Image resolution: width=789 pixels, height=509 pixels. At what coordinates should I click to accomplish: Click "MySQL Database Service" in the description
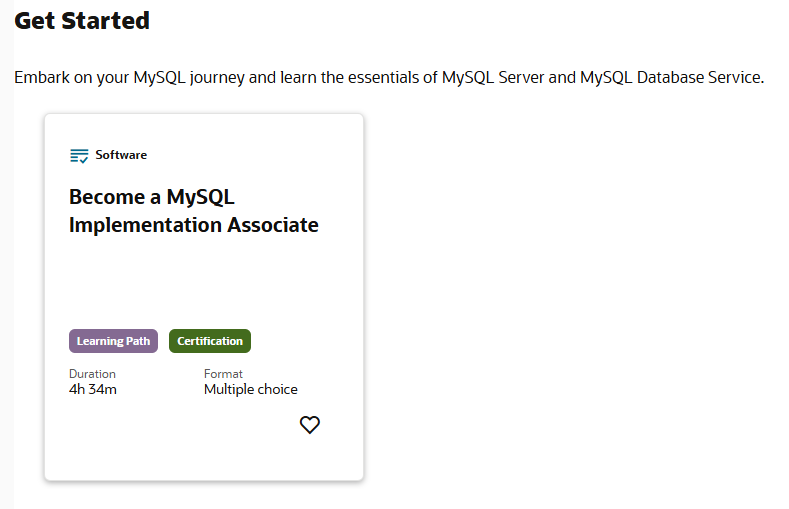coord(671,77)
